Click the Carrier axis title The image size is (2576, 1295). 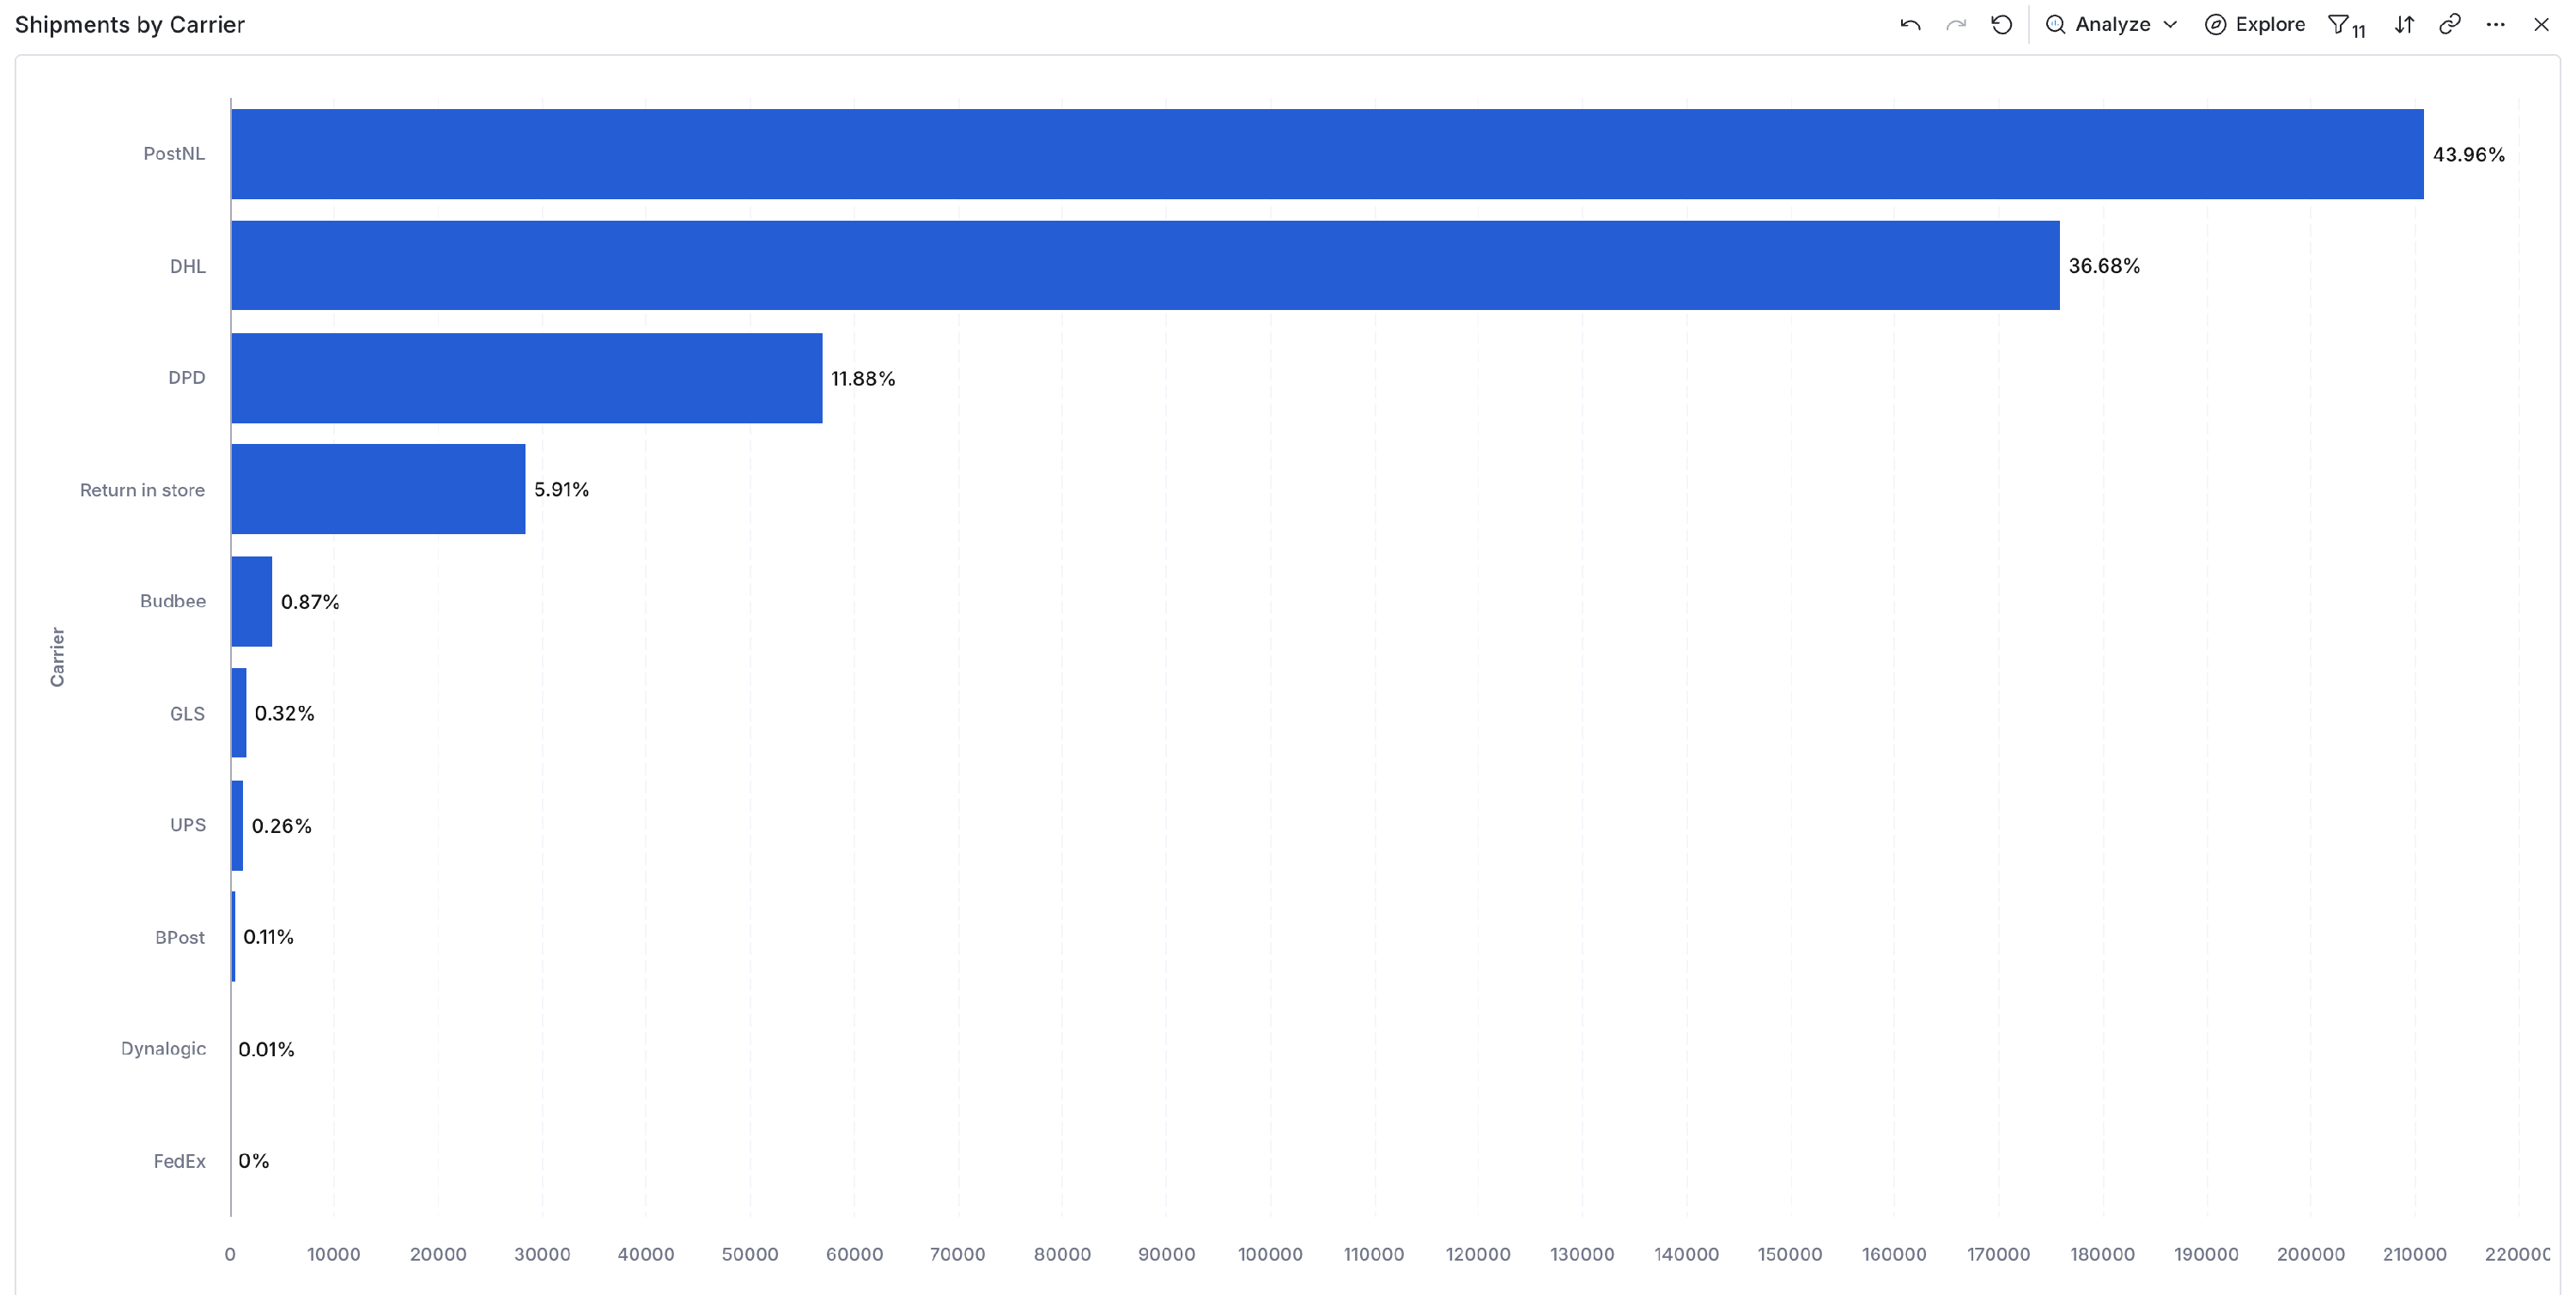pos(57,657)
